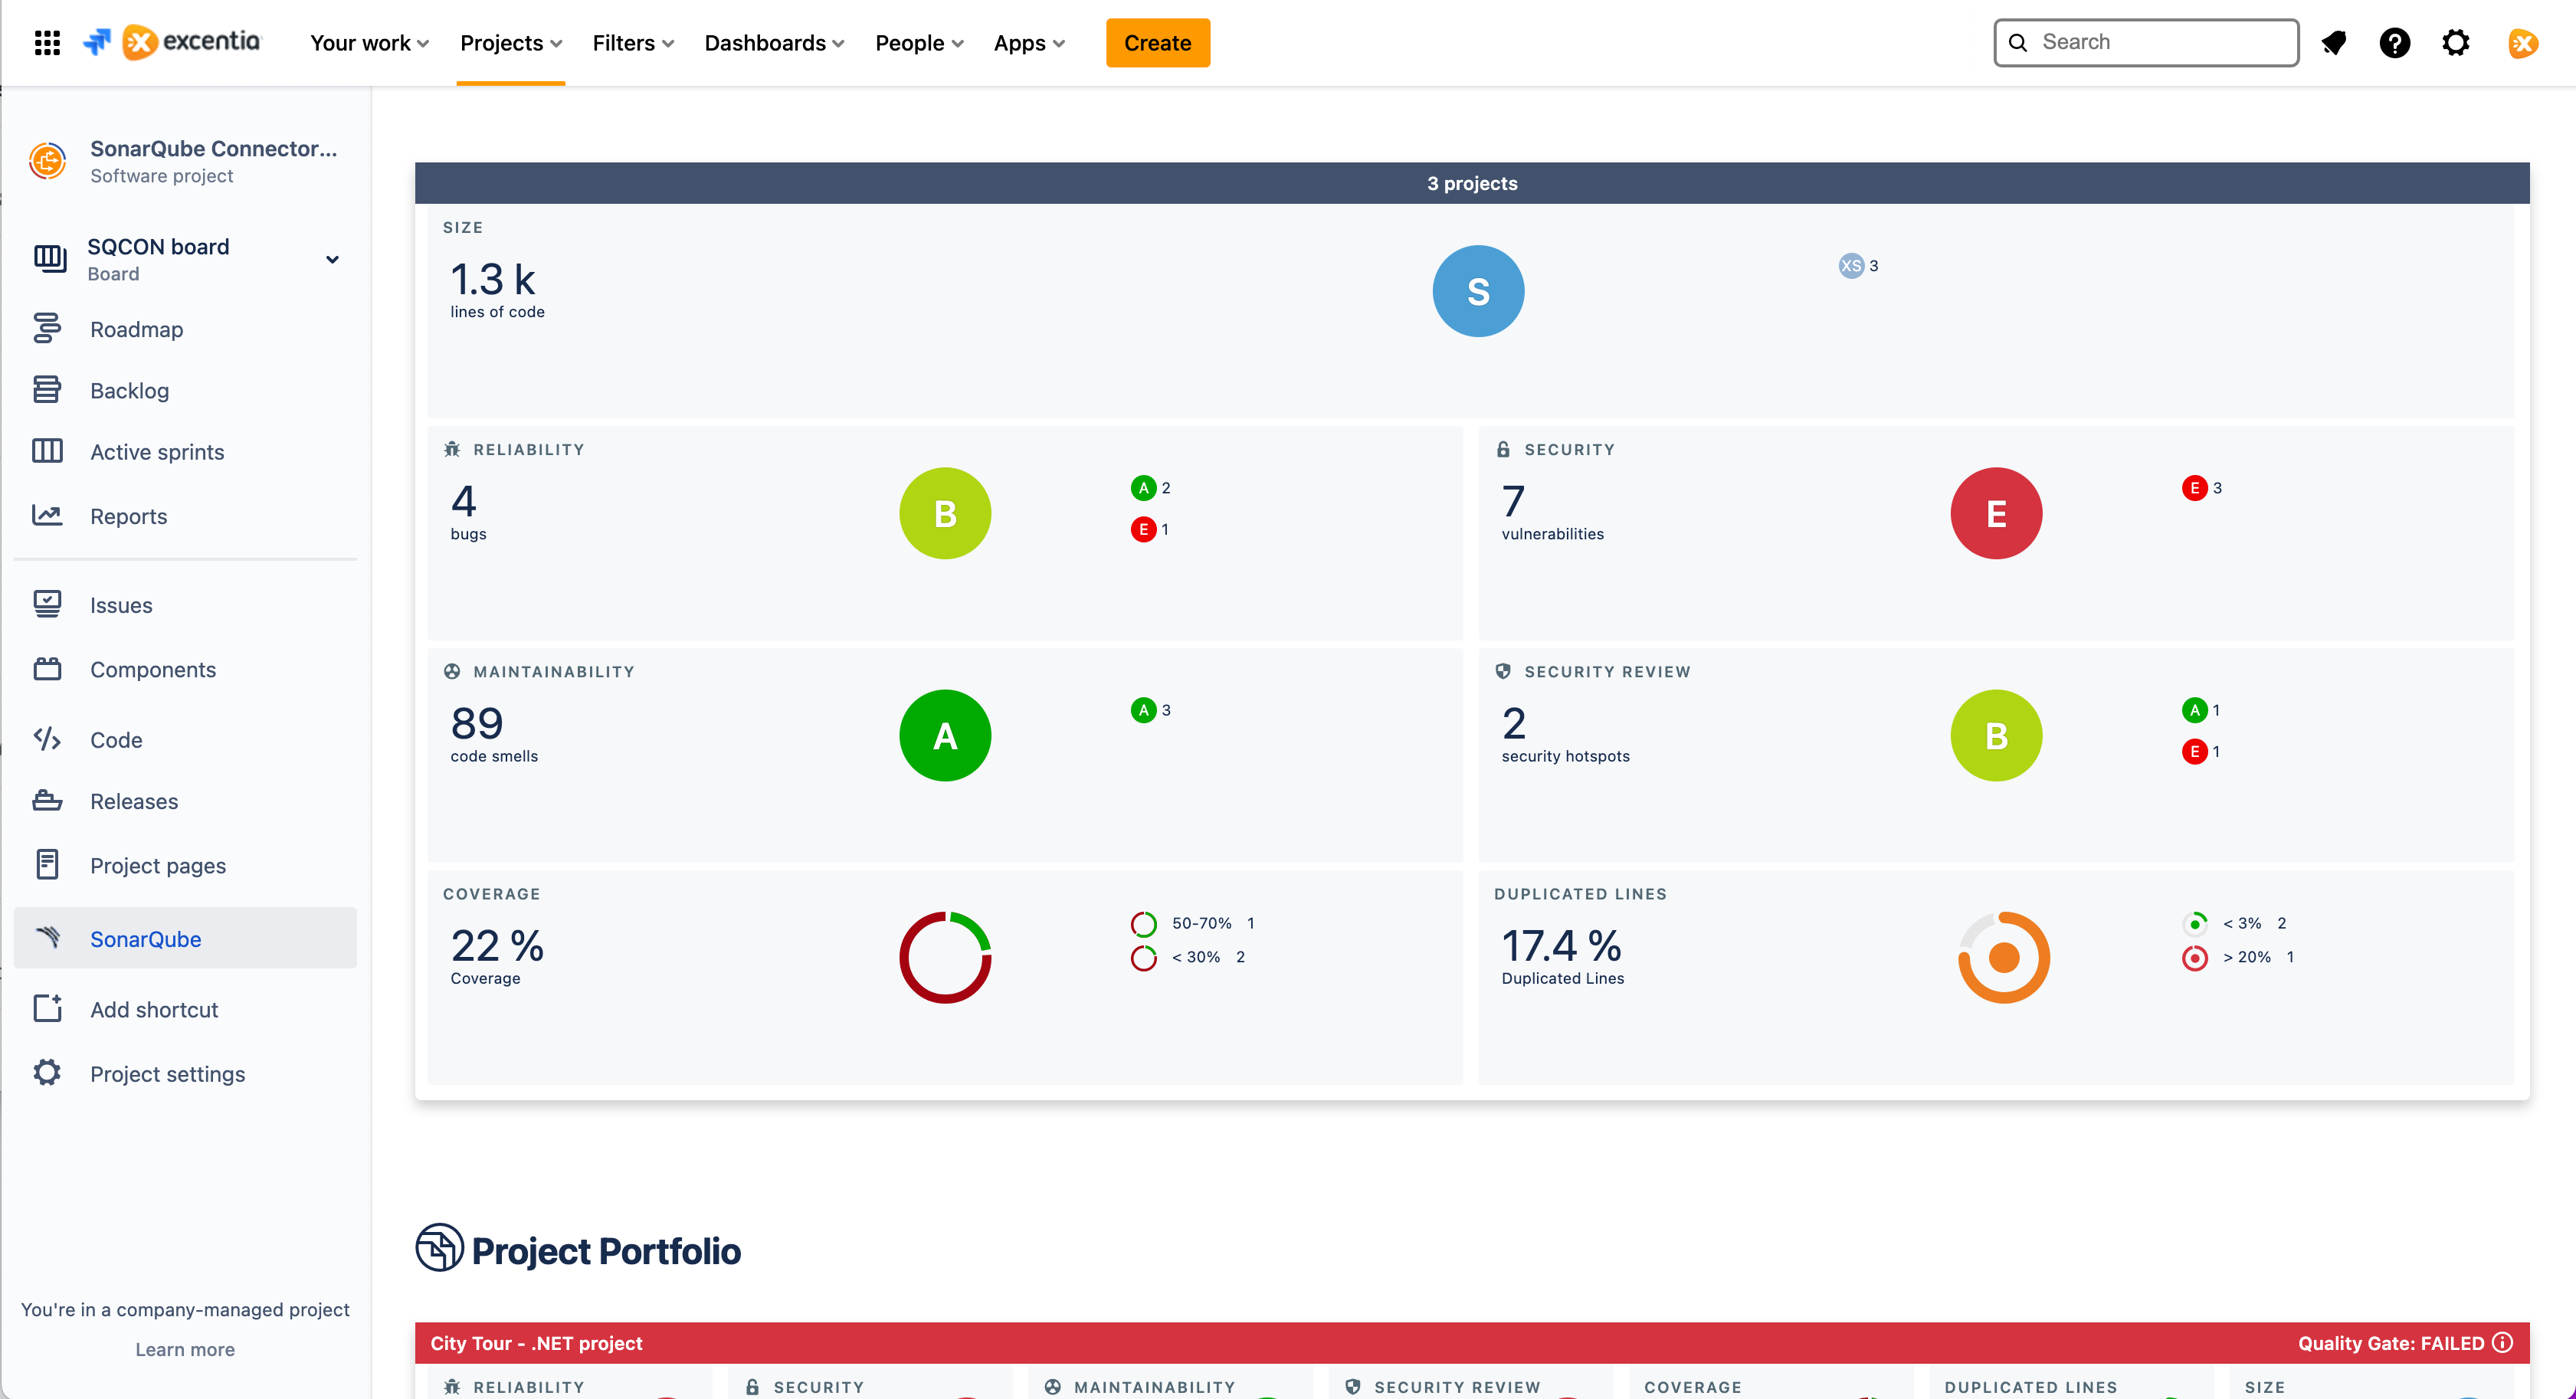
Task: Click the search magnifier icon
Action: pos(2019,42)
